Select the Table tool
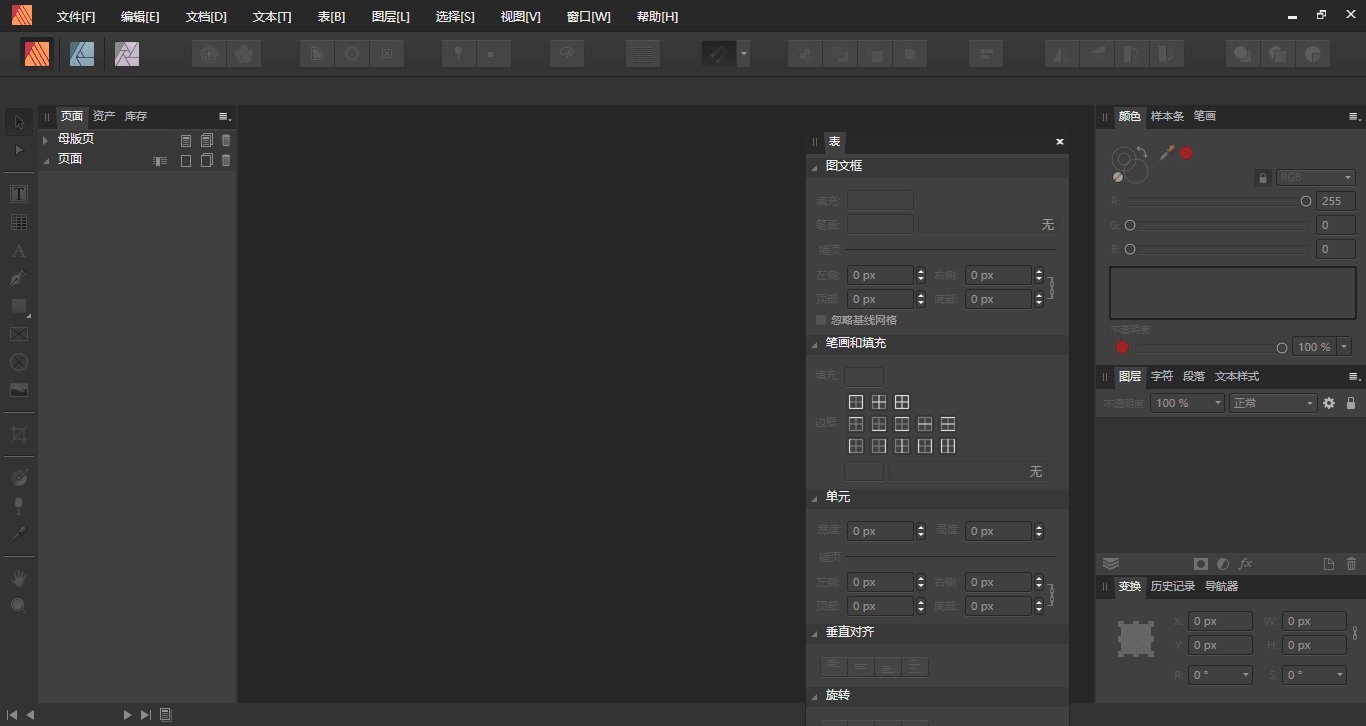1366x726 pixels. click(x=18, y=221)
